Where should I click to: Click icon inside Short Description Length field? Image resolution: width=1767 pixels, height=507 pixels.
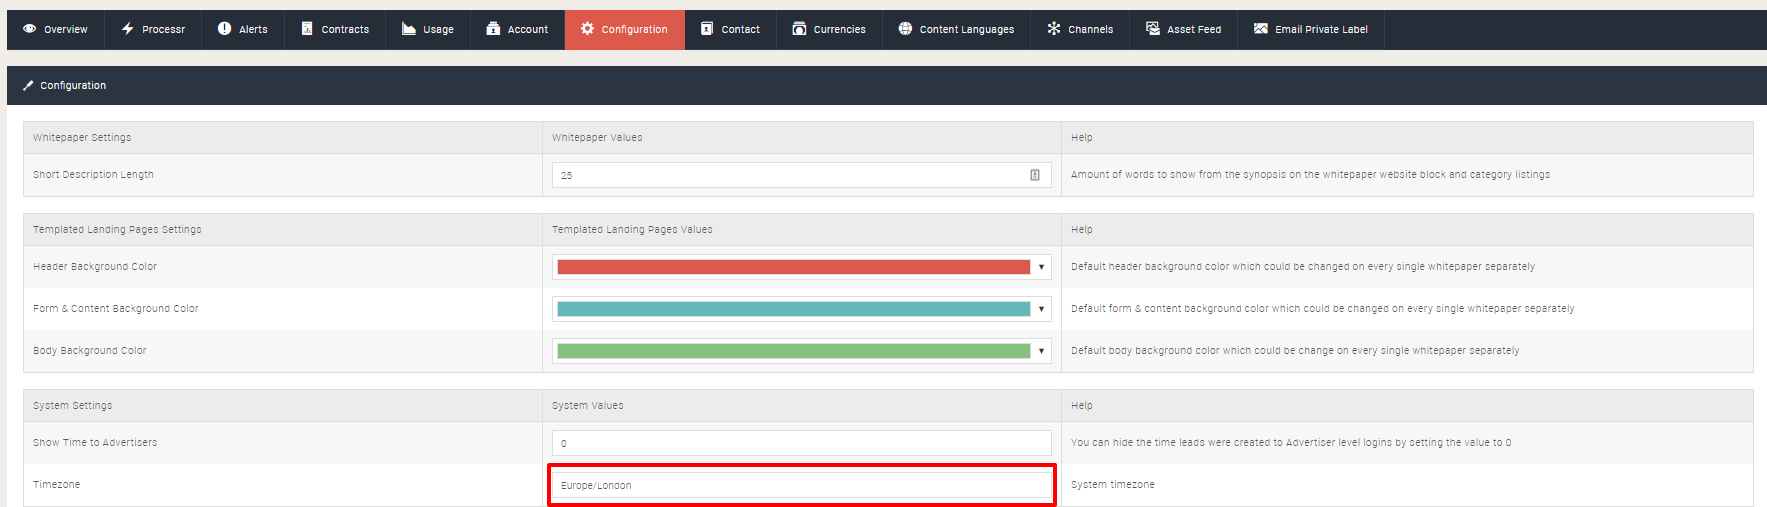point(1035,175)
